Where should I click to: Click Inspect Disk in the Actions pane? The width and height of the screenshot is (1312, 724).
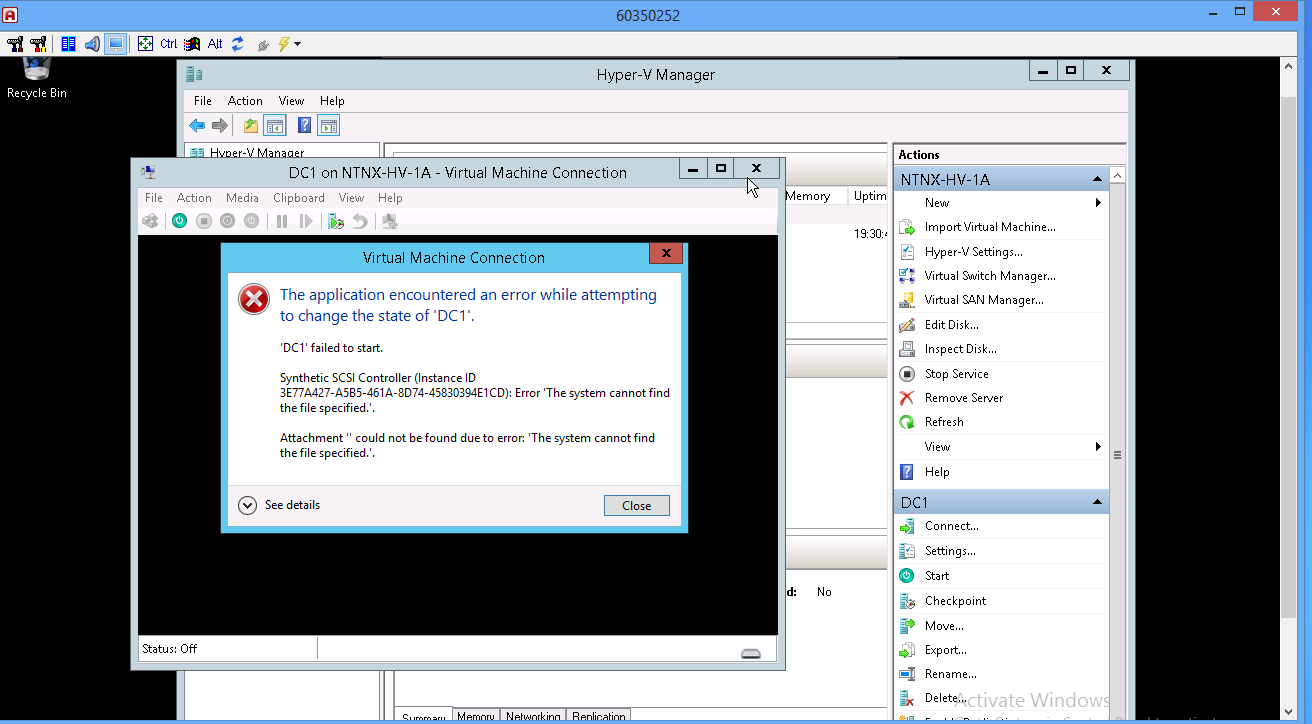(x=960, y=349)
